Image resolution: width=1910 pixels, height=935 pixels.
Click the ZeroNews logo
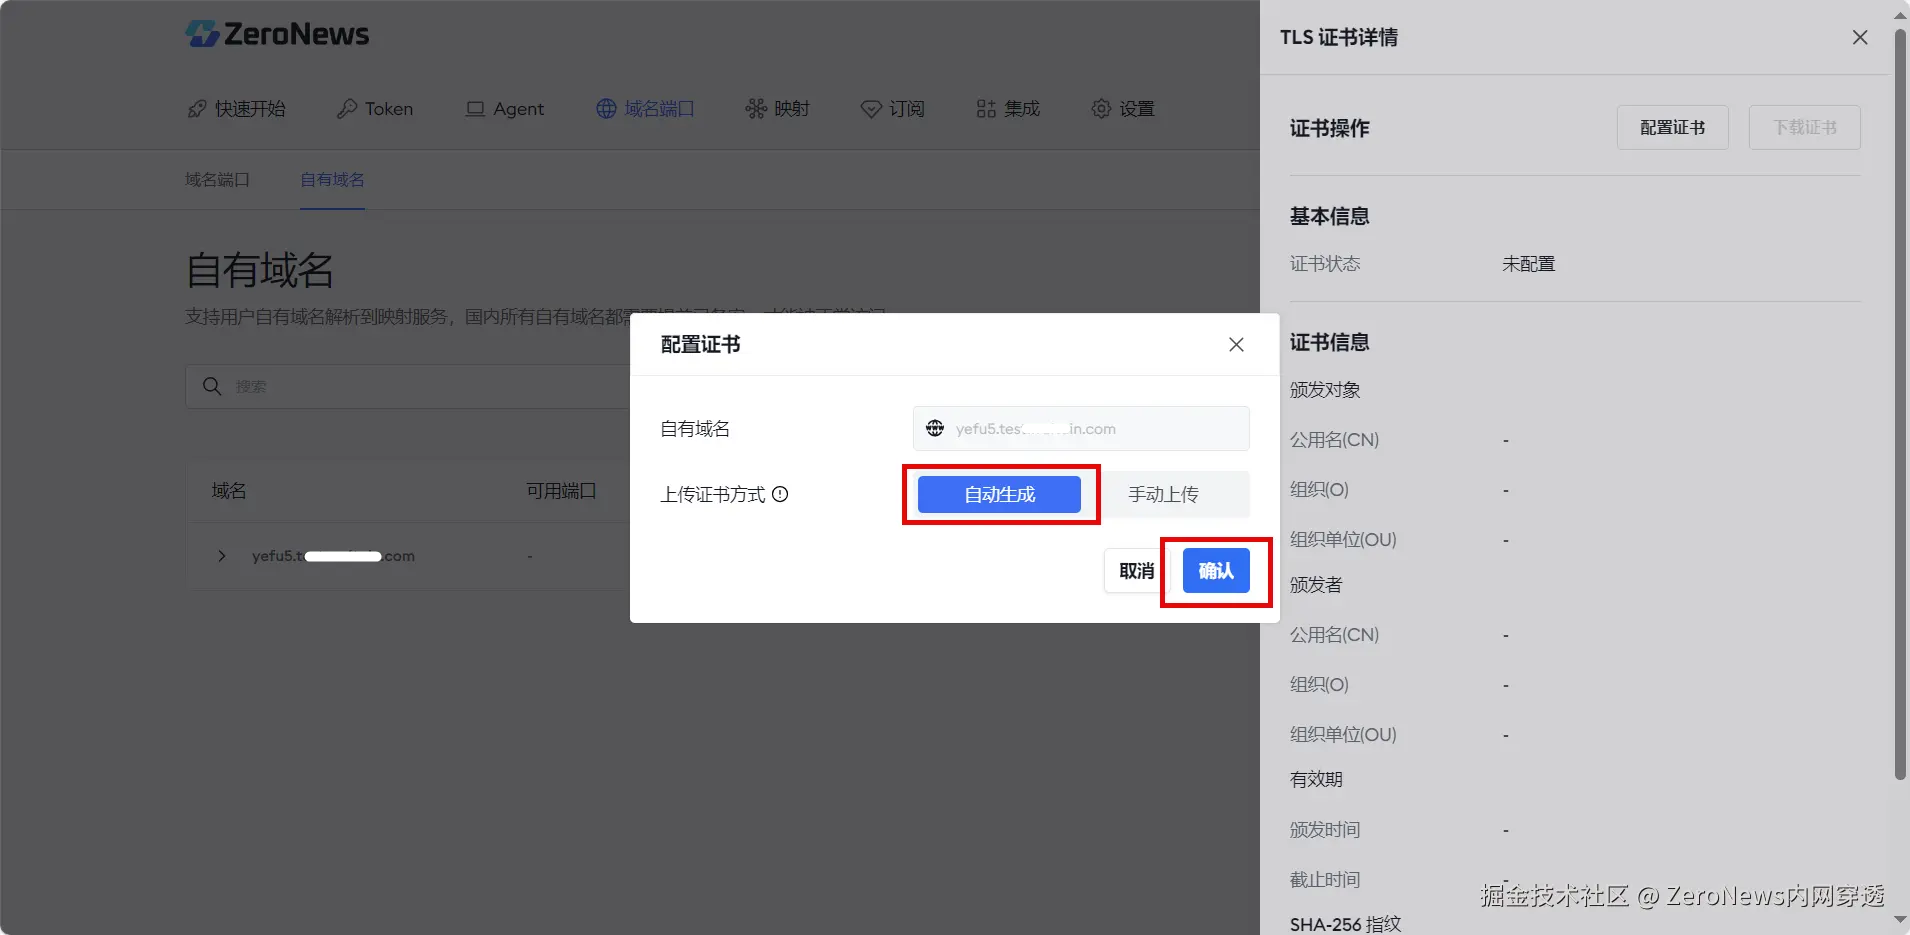pyautogui.click(x=277, y=34)
